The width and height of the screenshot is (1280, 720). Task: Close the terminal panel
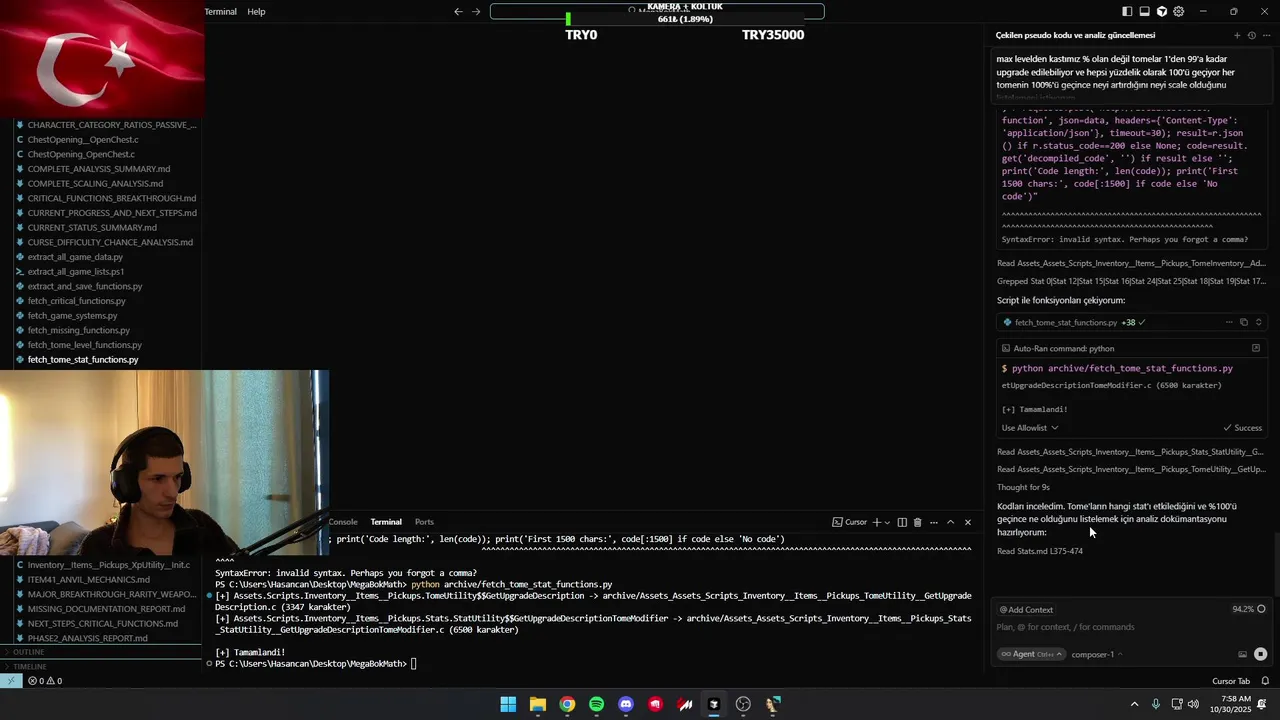point(967,522)
